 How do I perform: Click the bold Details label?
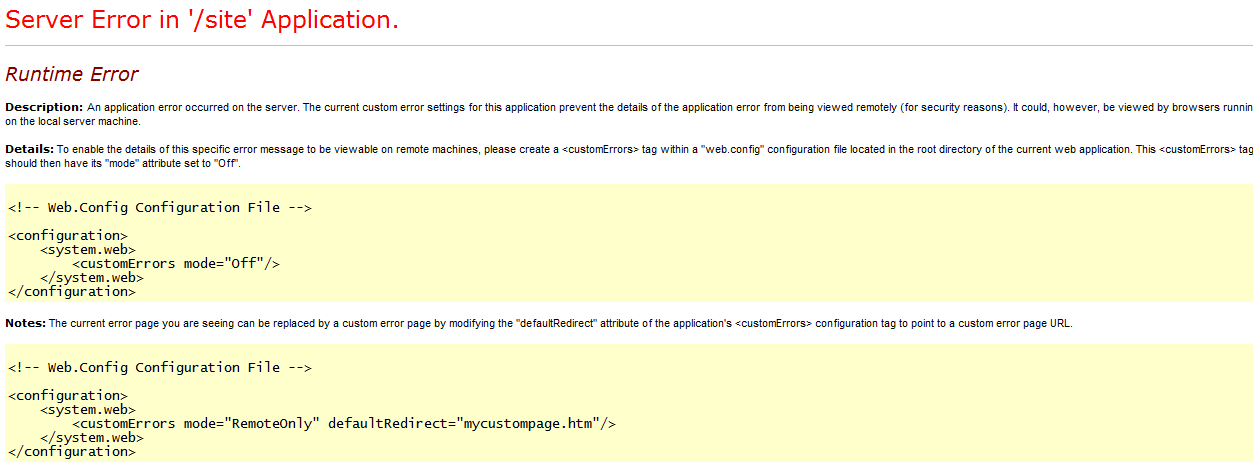tap(30, 148)
